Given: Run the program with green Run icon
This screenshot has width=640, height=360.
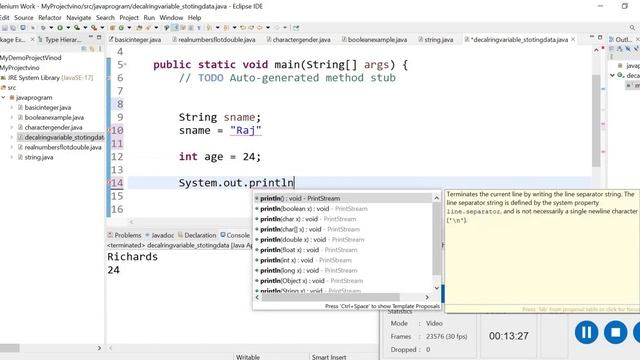Looking at the screenshot, I should (x=60, y=28).
